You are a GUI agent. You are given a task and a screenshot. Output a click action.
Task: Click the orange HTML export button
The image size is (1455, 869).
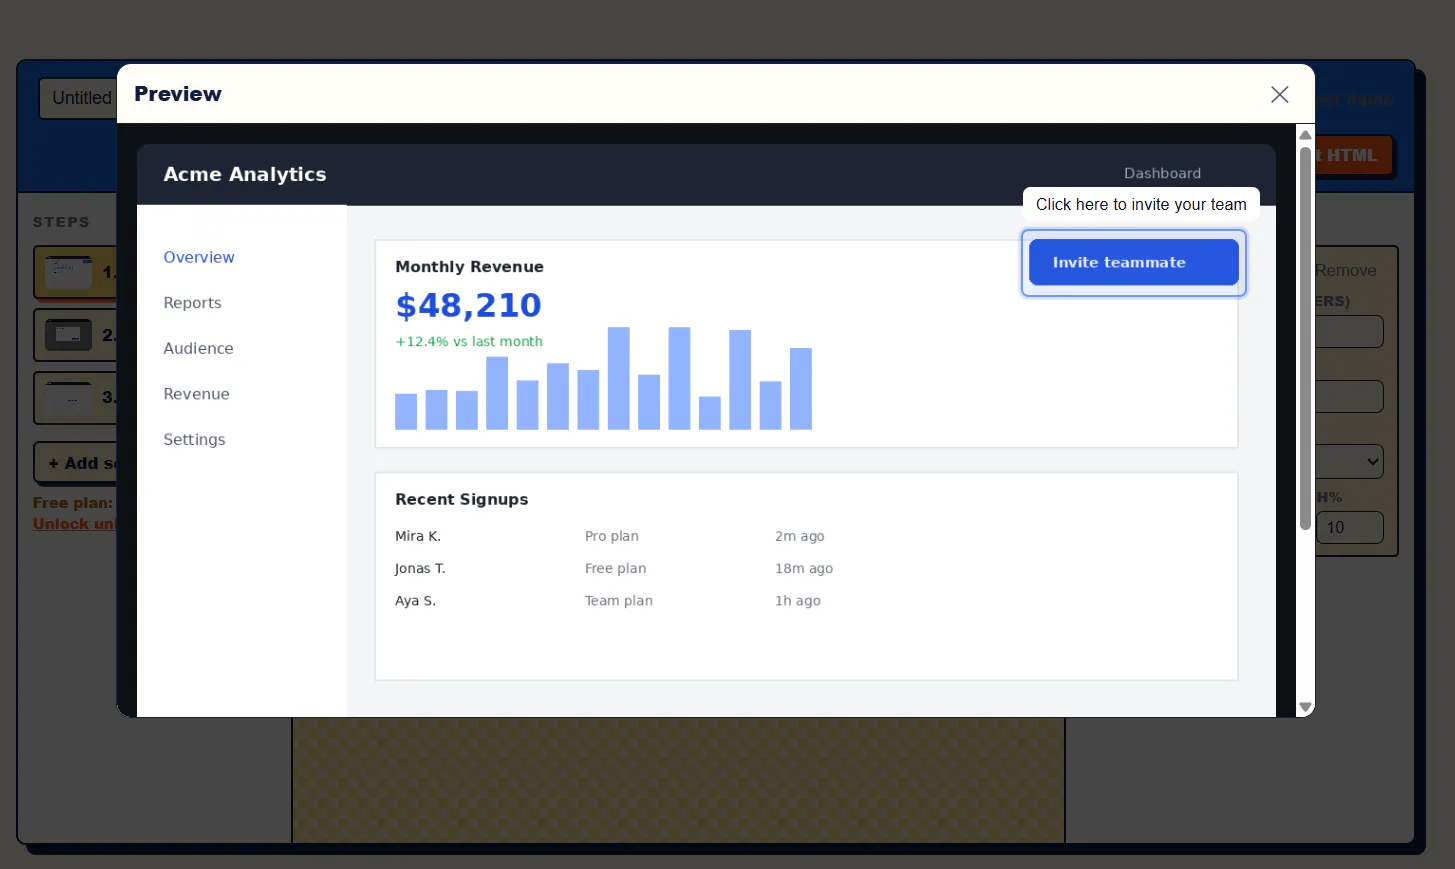(x=1354, y=155)
